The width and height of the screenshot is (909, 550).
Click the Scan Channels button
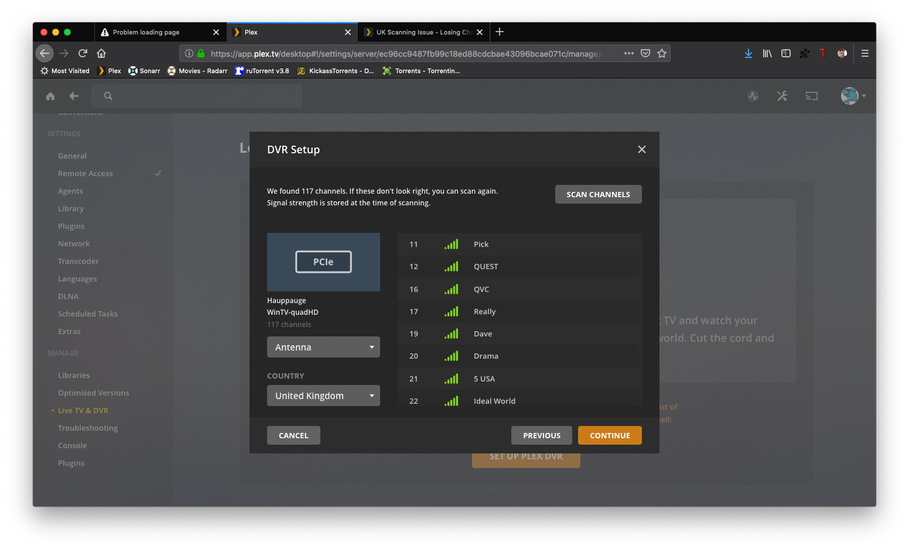[598, 194]
